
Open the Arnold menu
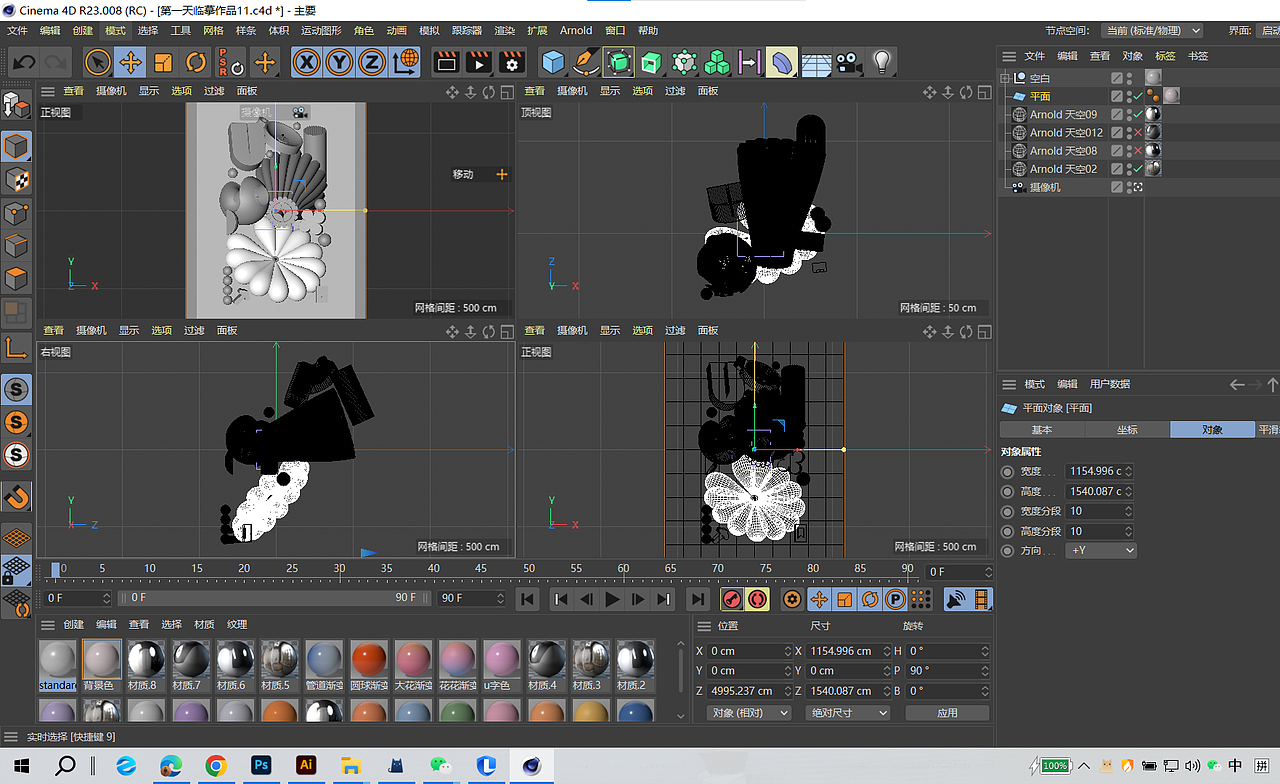(x=576, y=30)
